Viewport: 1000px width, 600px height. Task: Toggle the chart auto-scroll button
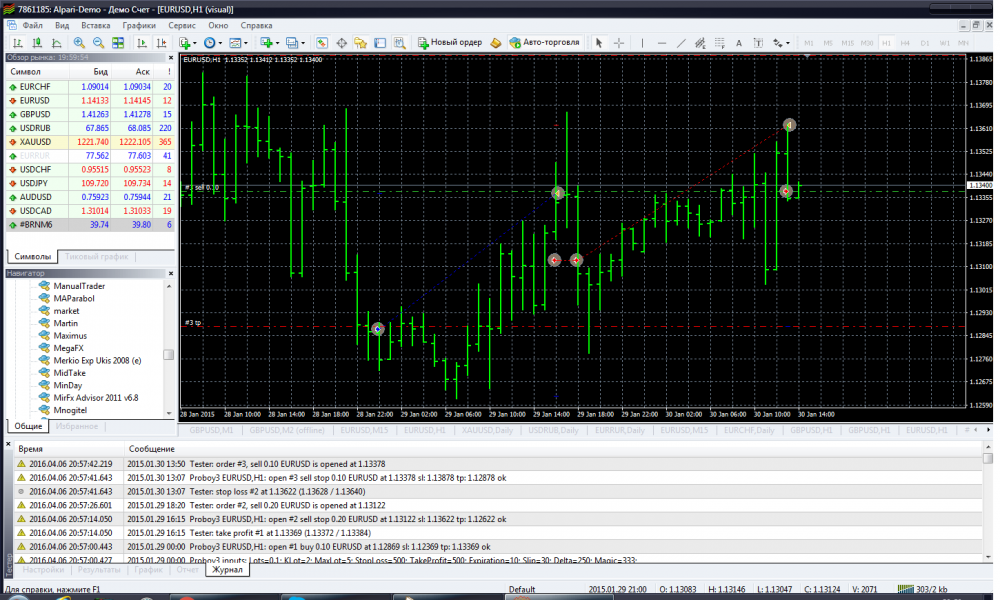[142, 43]
